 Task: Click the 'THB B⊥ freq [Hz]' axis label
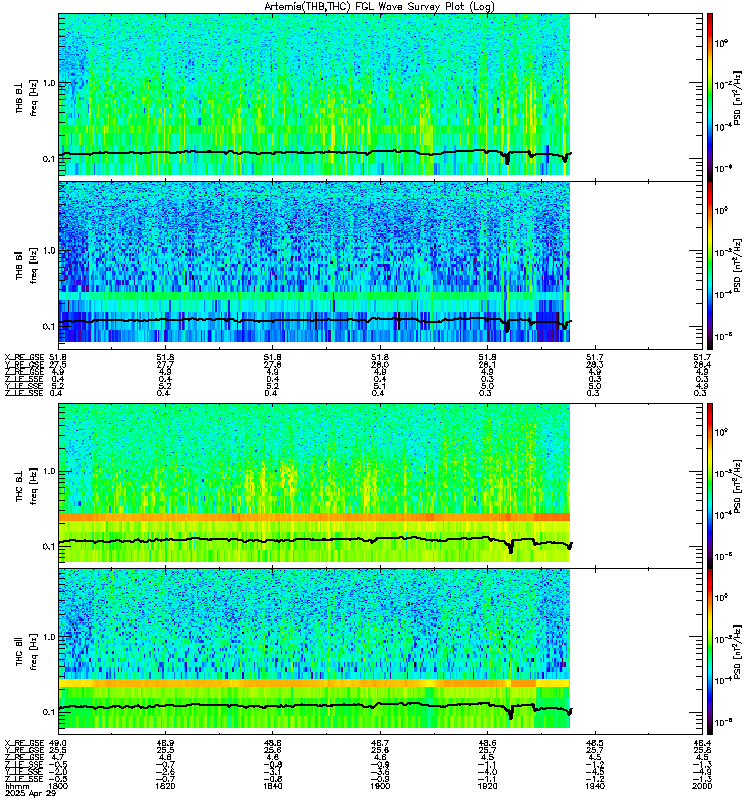27,97
